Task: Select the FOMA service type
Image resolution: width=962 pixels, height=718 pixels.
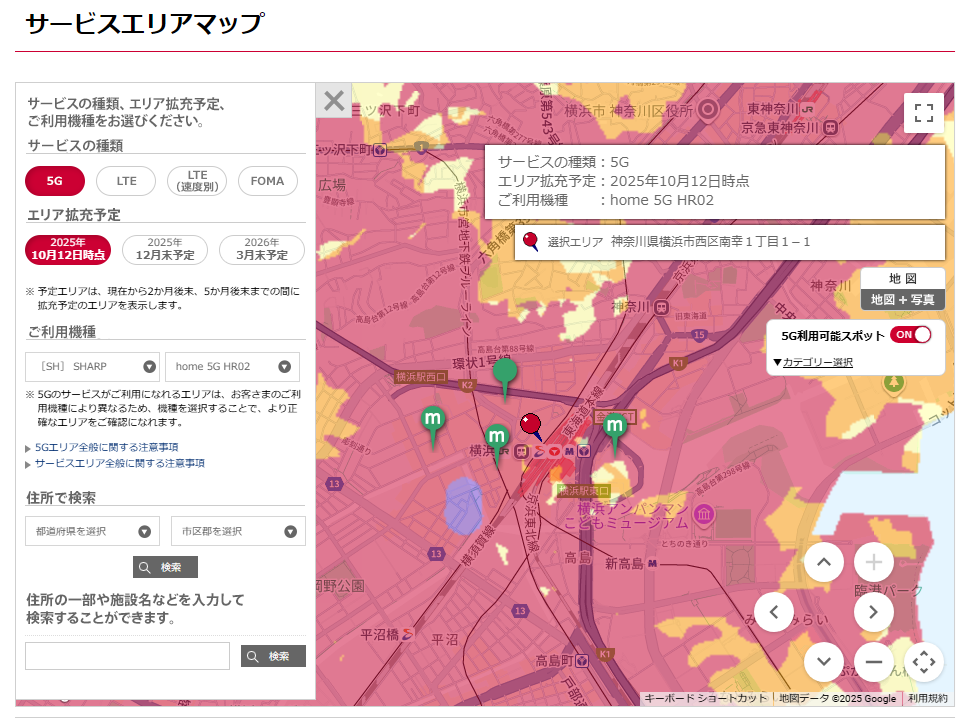Action: [x=268, y=181]
